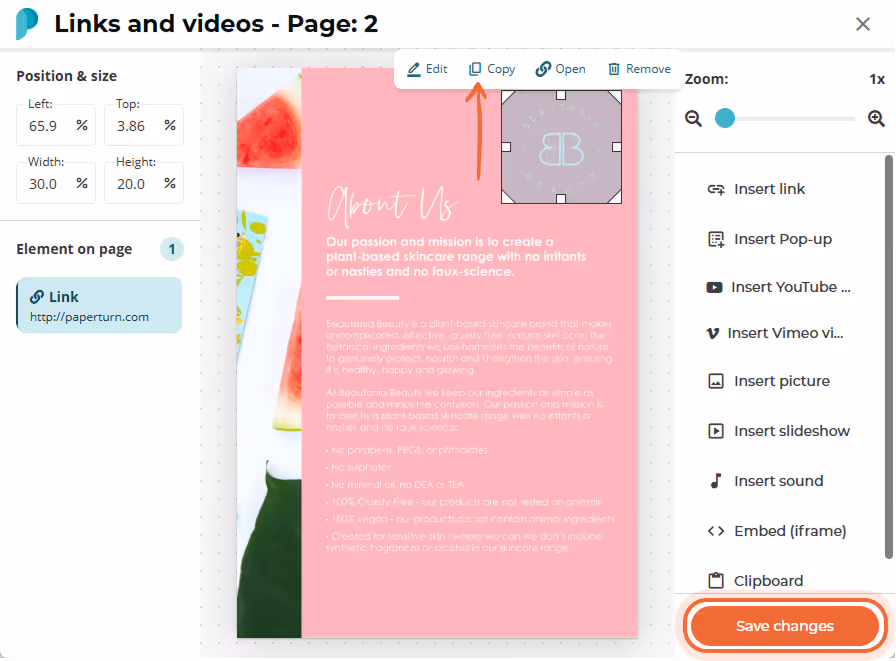Click the Copy icon in floating toolbar
Image resolution: width=896 pixels, height=661 pixels.
pyautogui.click(x=475, y=69)
